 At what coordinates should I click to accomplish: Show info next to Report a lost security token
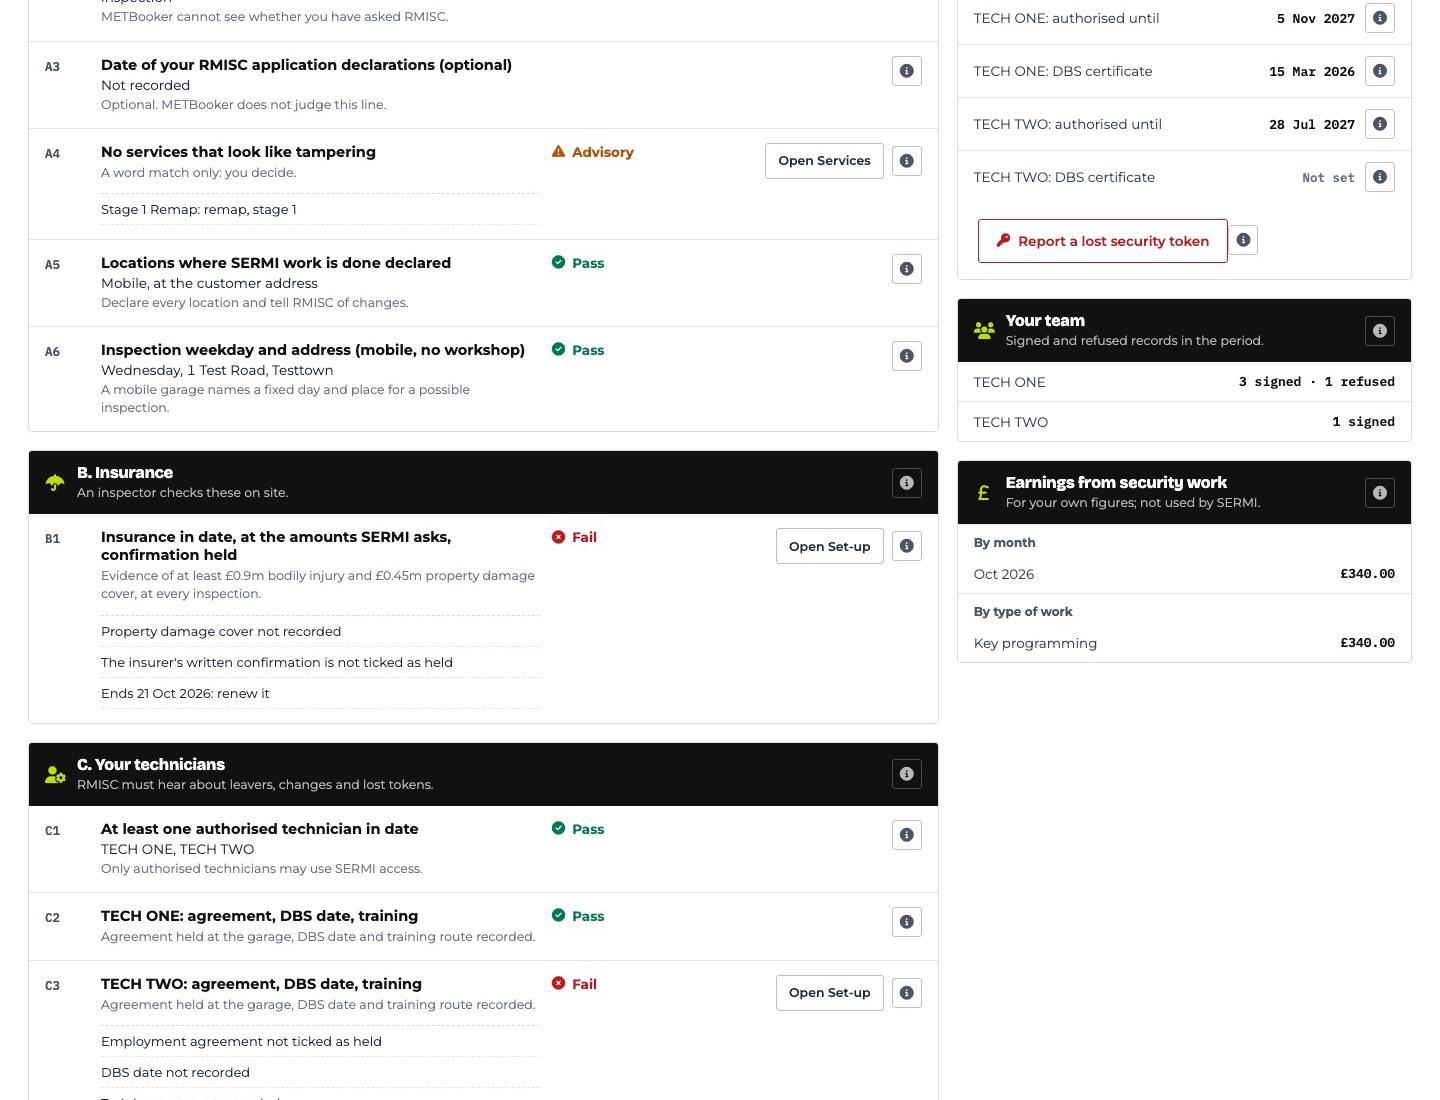(x=1243, y=240)
